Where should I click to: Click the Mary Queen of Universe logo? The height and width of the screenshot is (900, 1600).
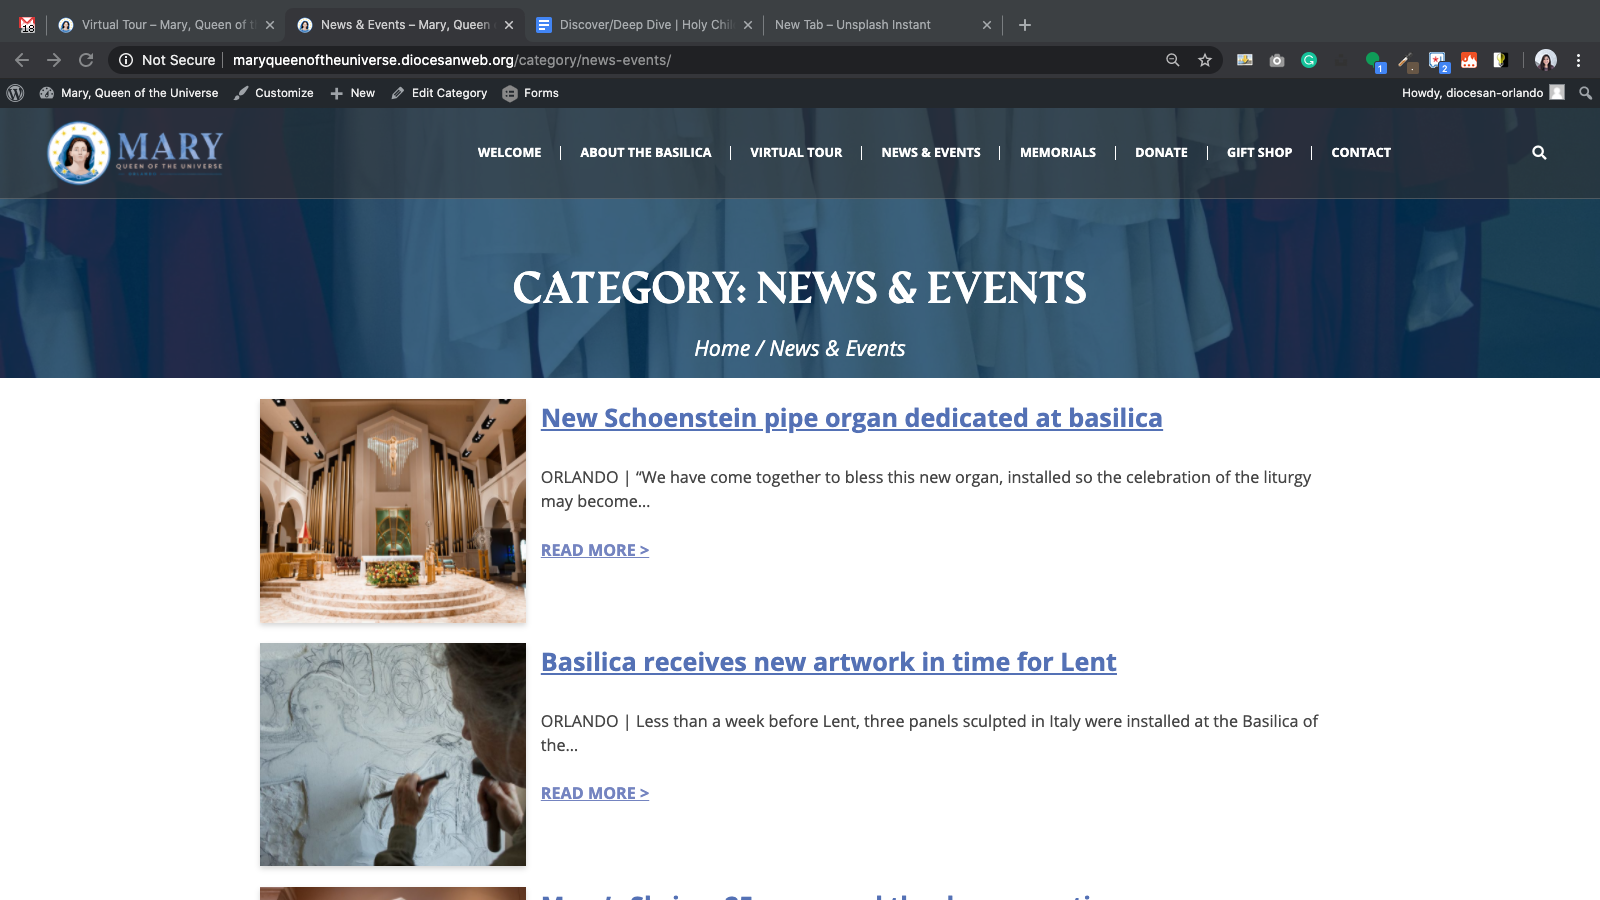tap(136, 153)
